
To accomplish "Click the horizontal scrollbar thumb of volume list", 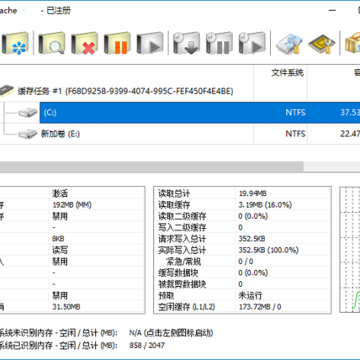I will point(151,166).
